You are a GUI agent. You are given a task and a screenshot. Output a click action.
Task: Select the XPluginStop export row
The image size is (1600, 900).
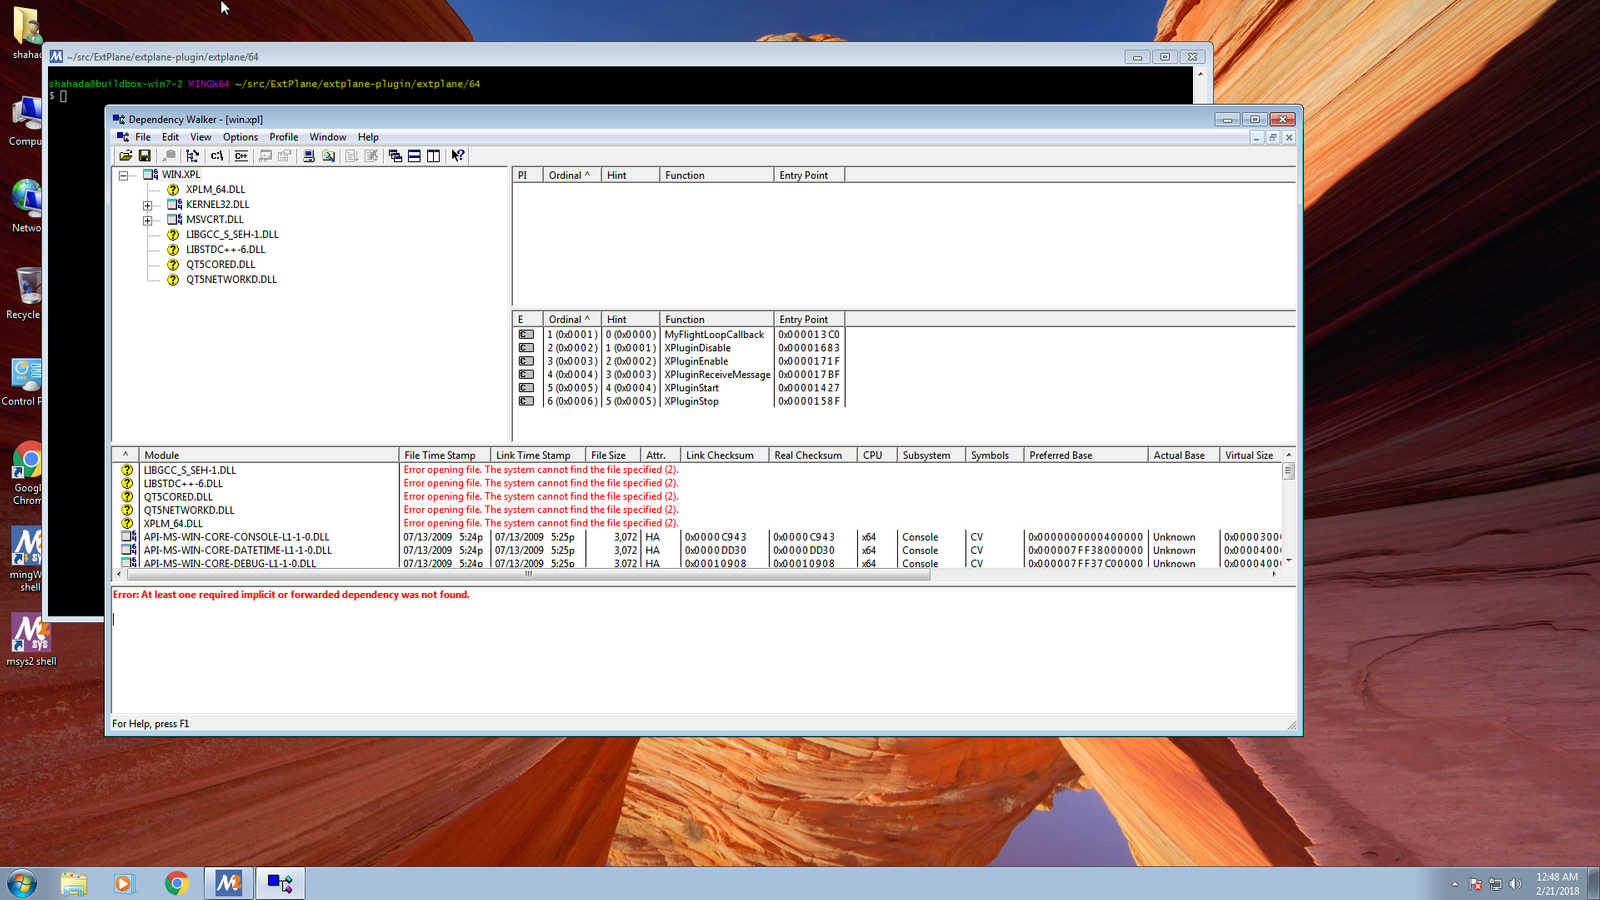679,401
